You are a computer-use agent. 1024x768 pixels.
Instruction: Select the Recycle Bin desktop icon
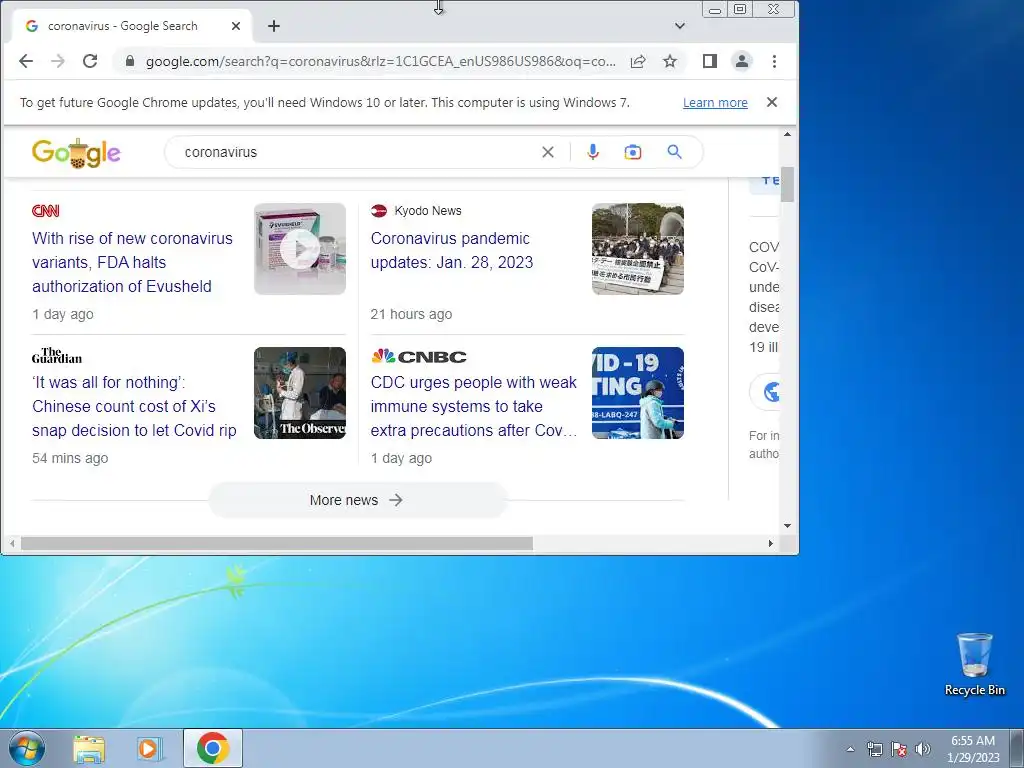[x=974, y=664]
